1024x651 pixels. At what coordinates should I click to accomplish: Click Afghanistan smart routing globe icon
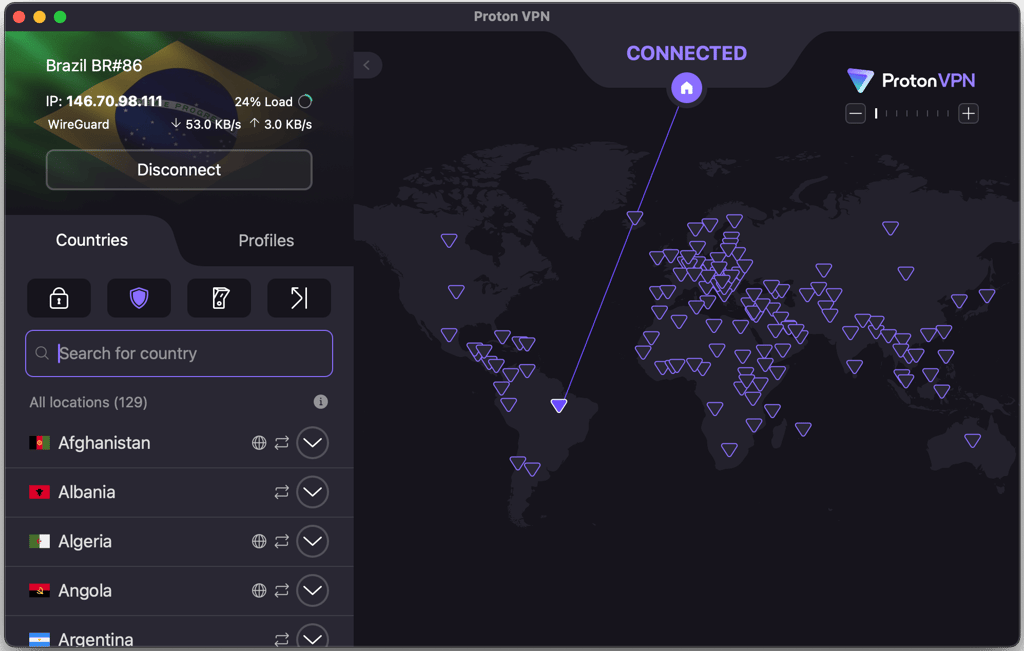coord(259,443)
